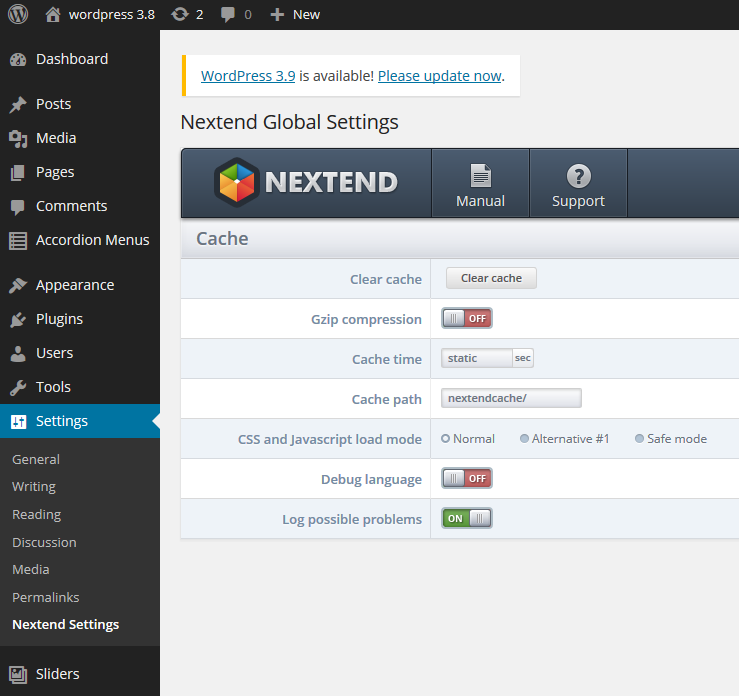Click the Tools wrench icon

(x=18, y=387)
